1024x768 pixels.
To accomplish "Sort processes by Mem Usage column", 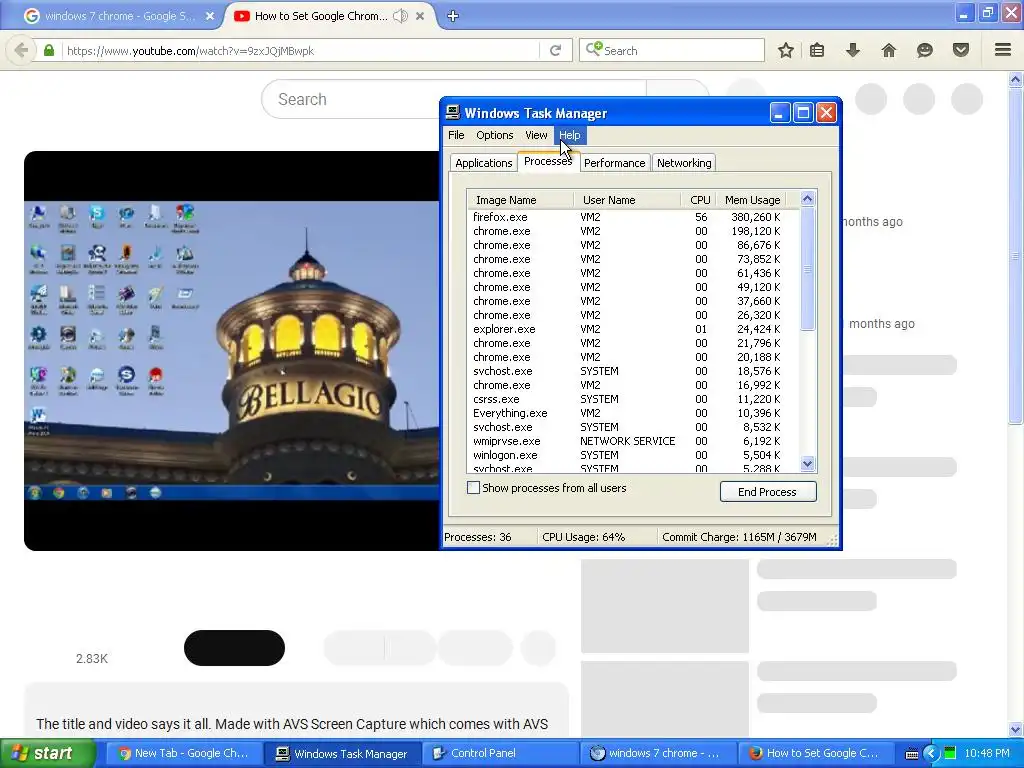I will (x=751, y=200).
